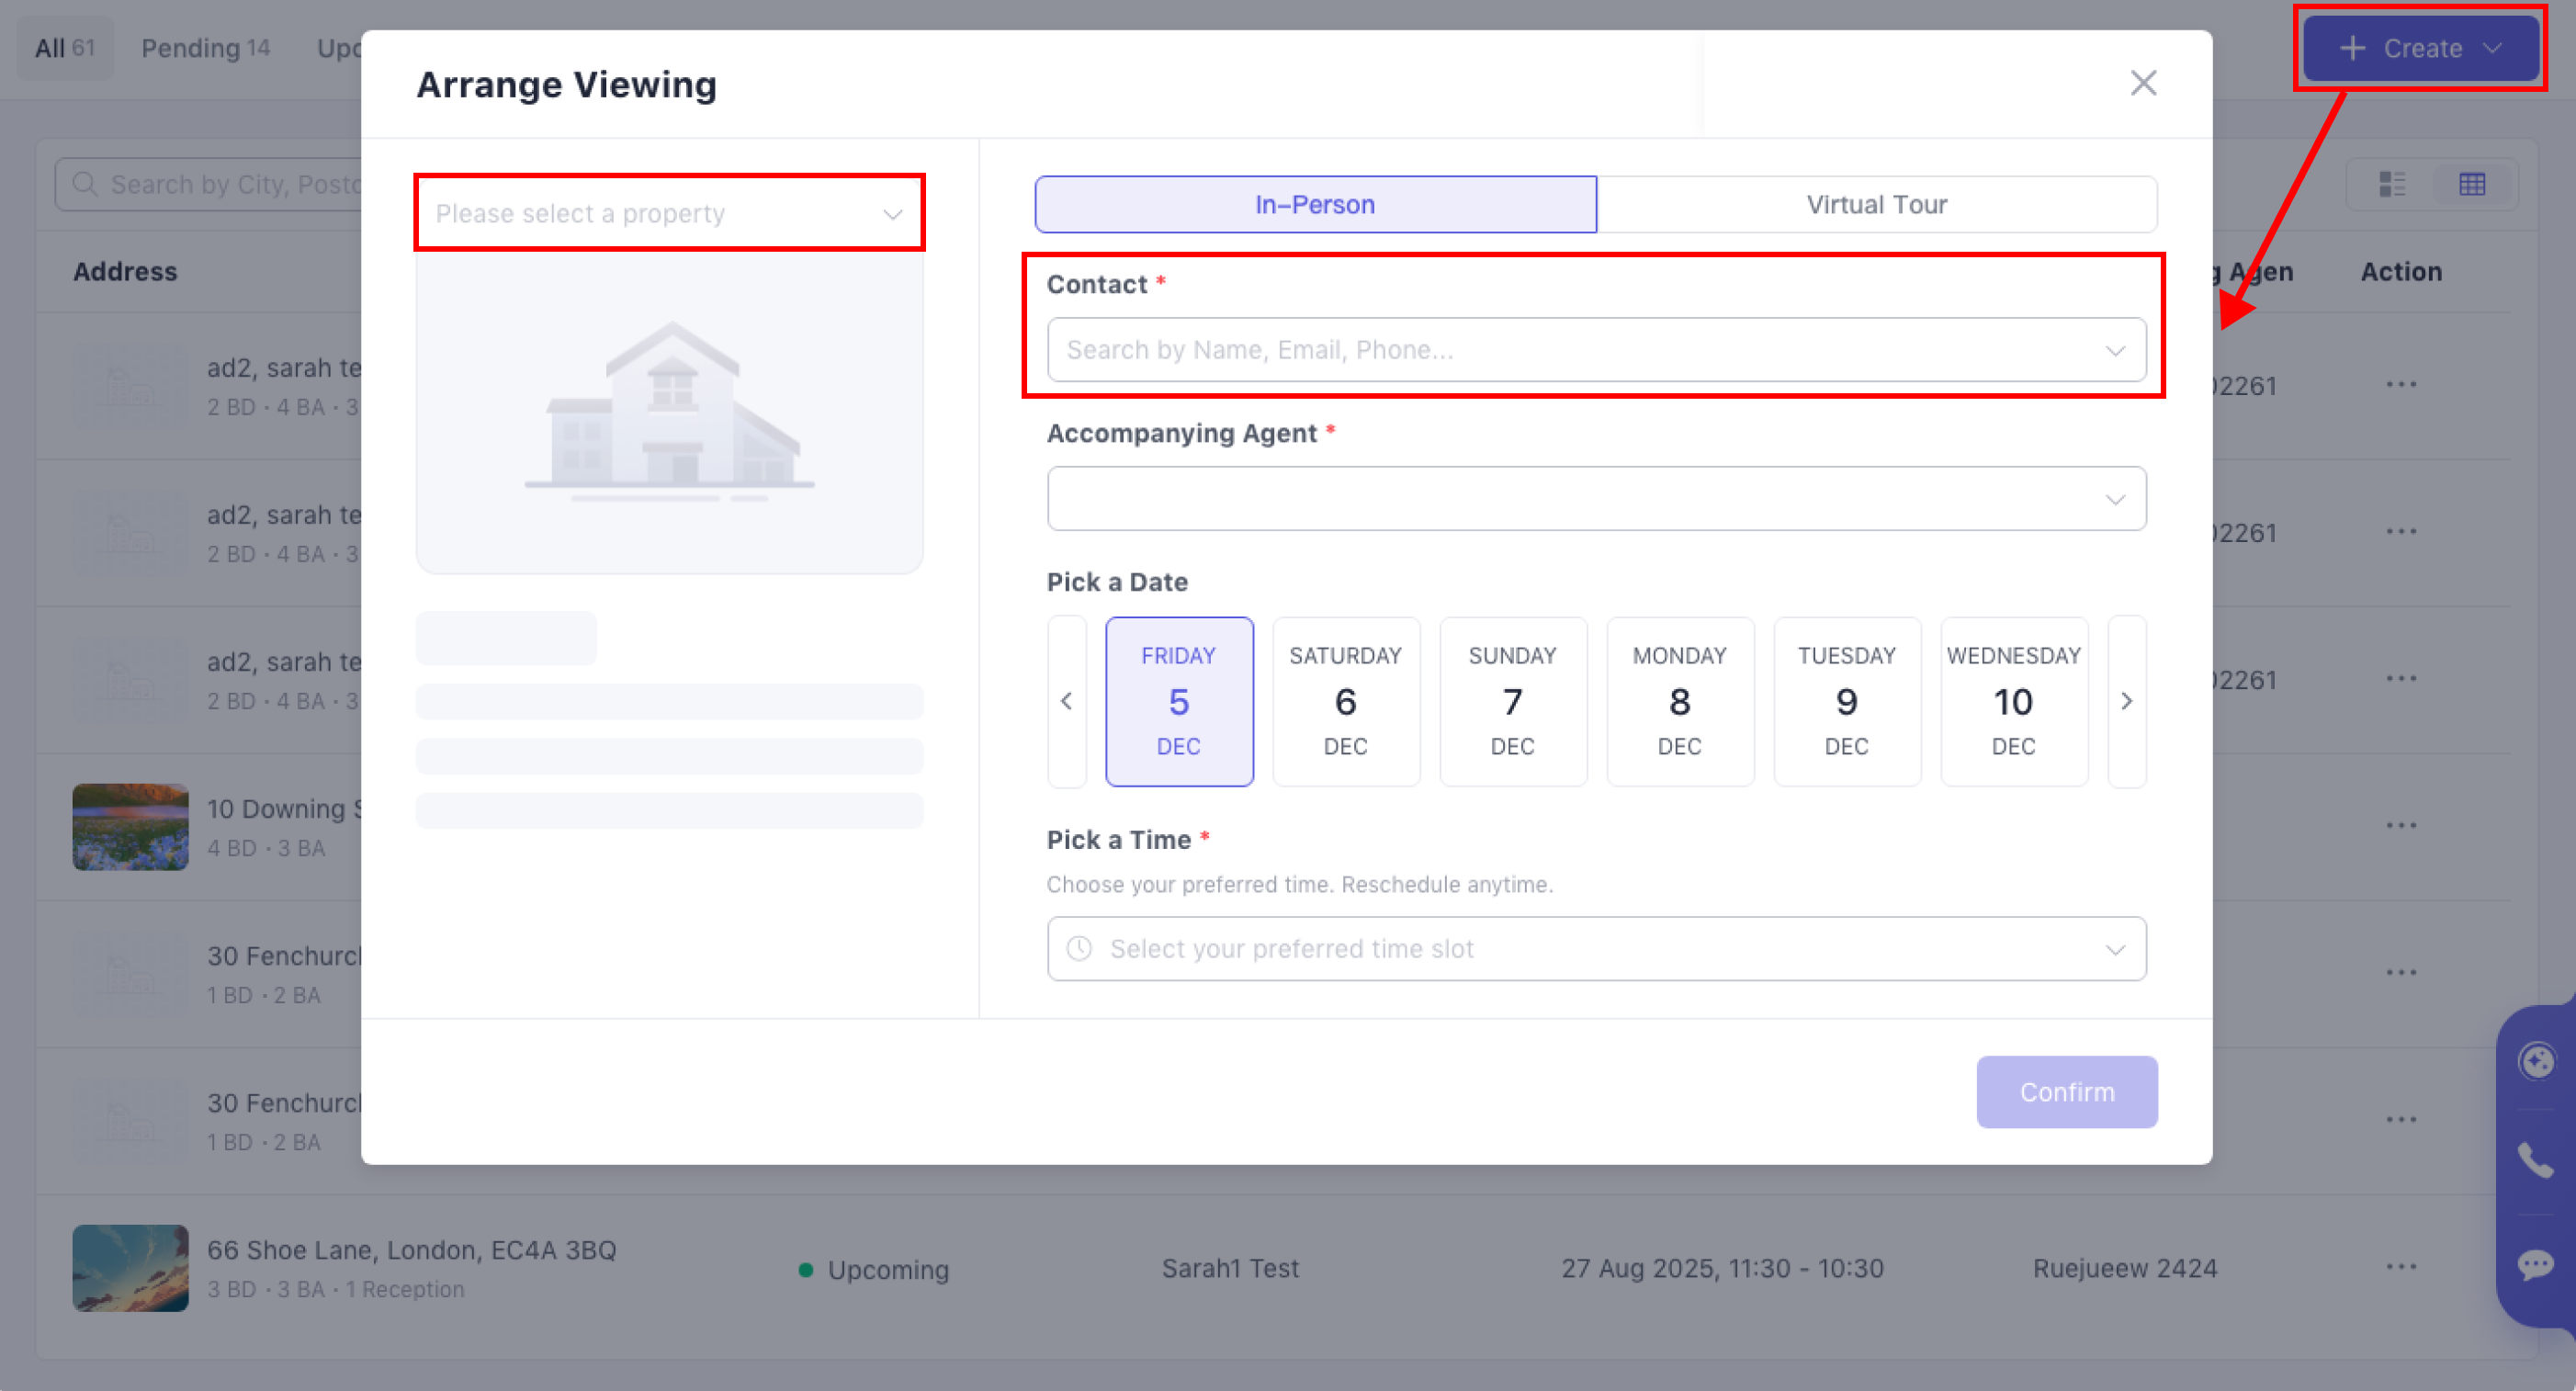
Task: Open the chat bubble icon in side widget
Action: pos(2535,1265)
